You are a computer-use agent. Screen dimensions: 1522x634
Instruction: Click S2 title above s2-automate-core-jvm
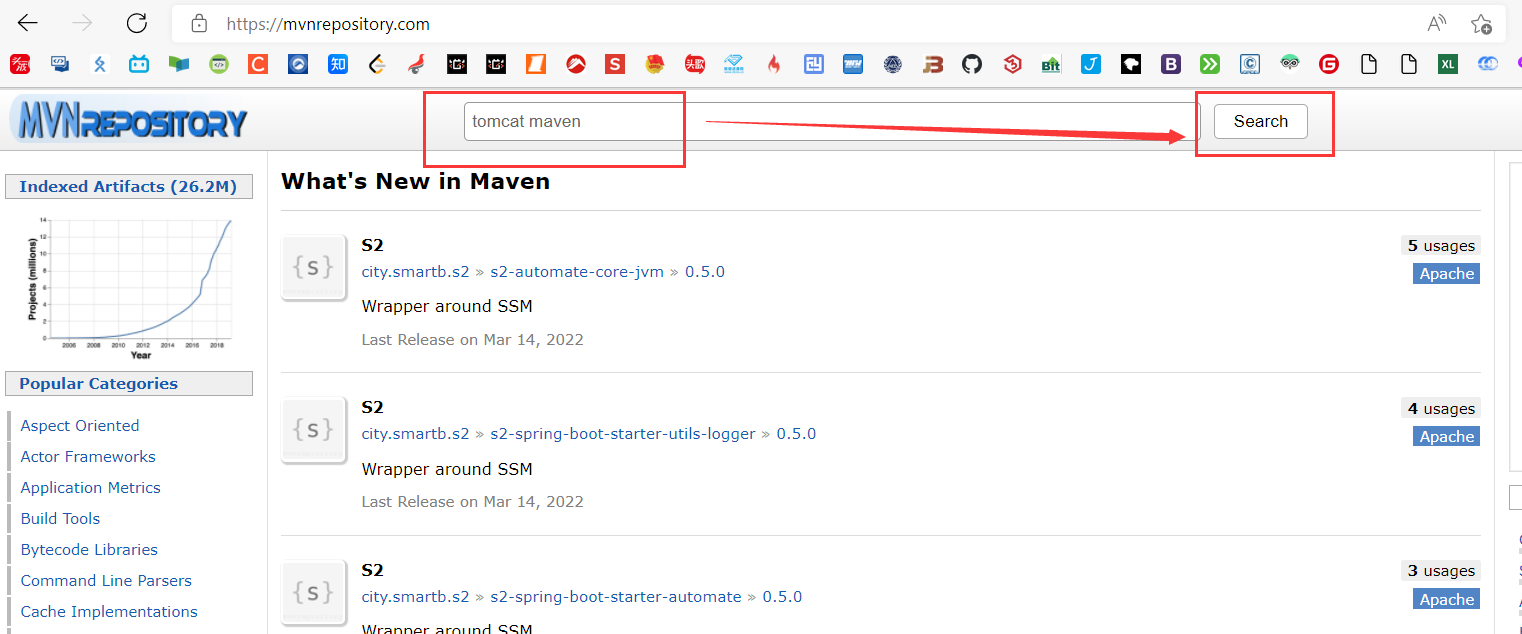[372, 245]
